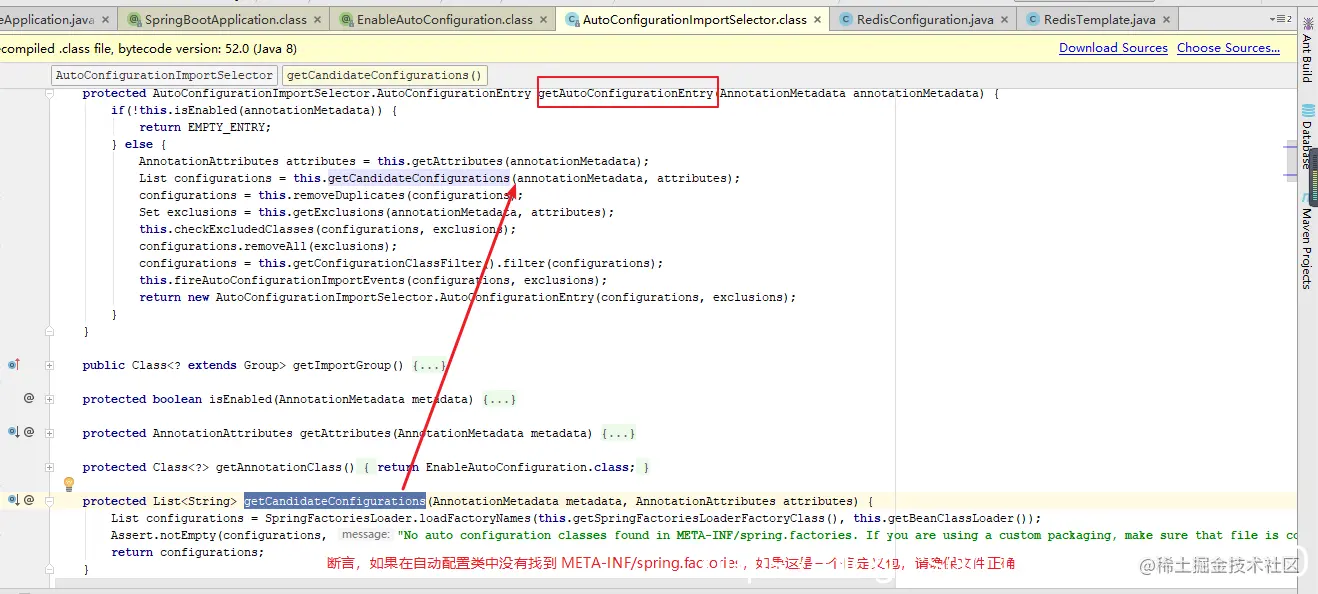The height and width of the screenshot is (594, 1318).
Task: Click the Assert.notEmpty call
Action: click(x=164, y=535)
